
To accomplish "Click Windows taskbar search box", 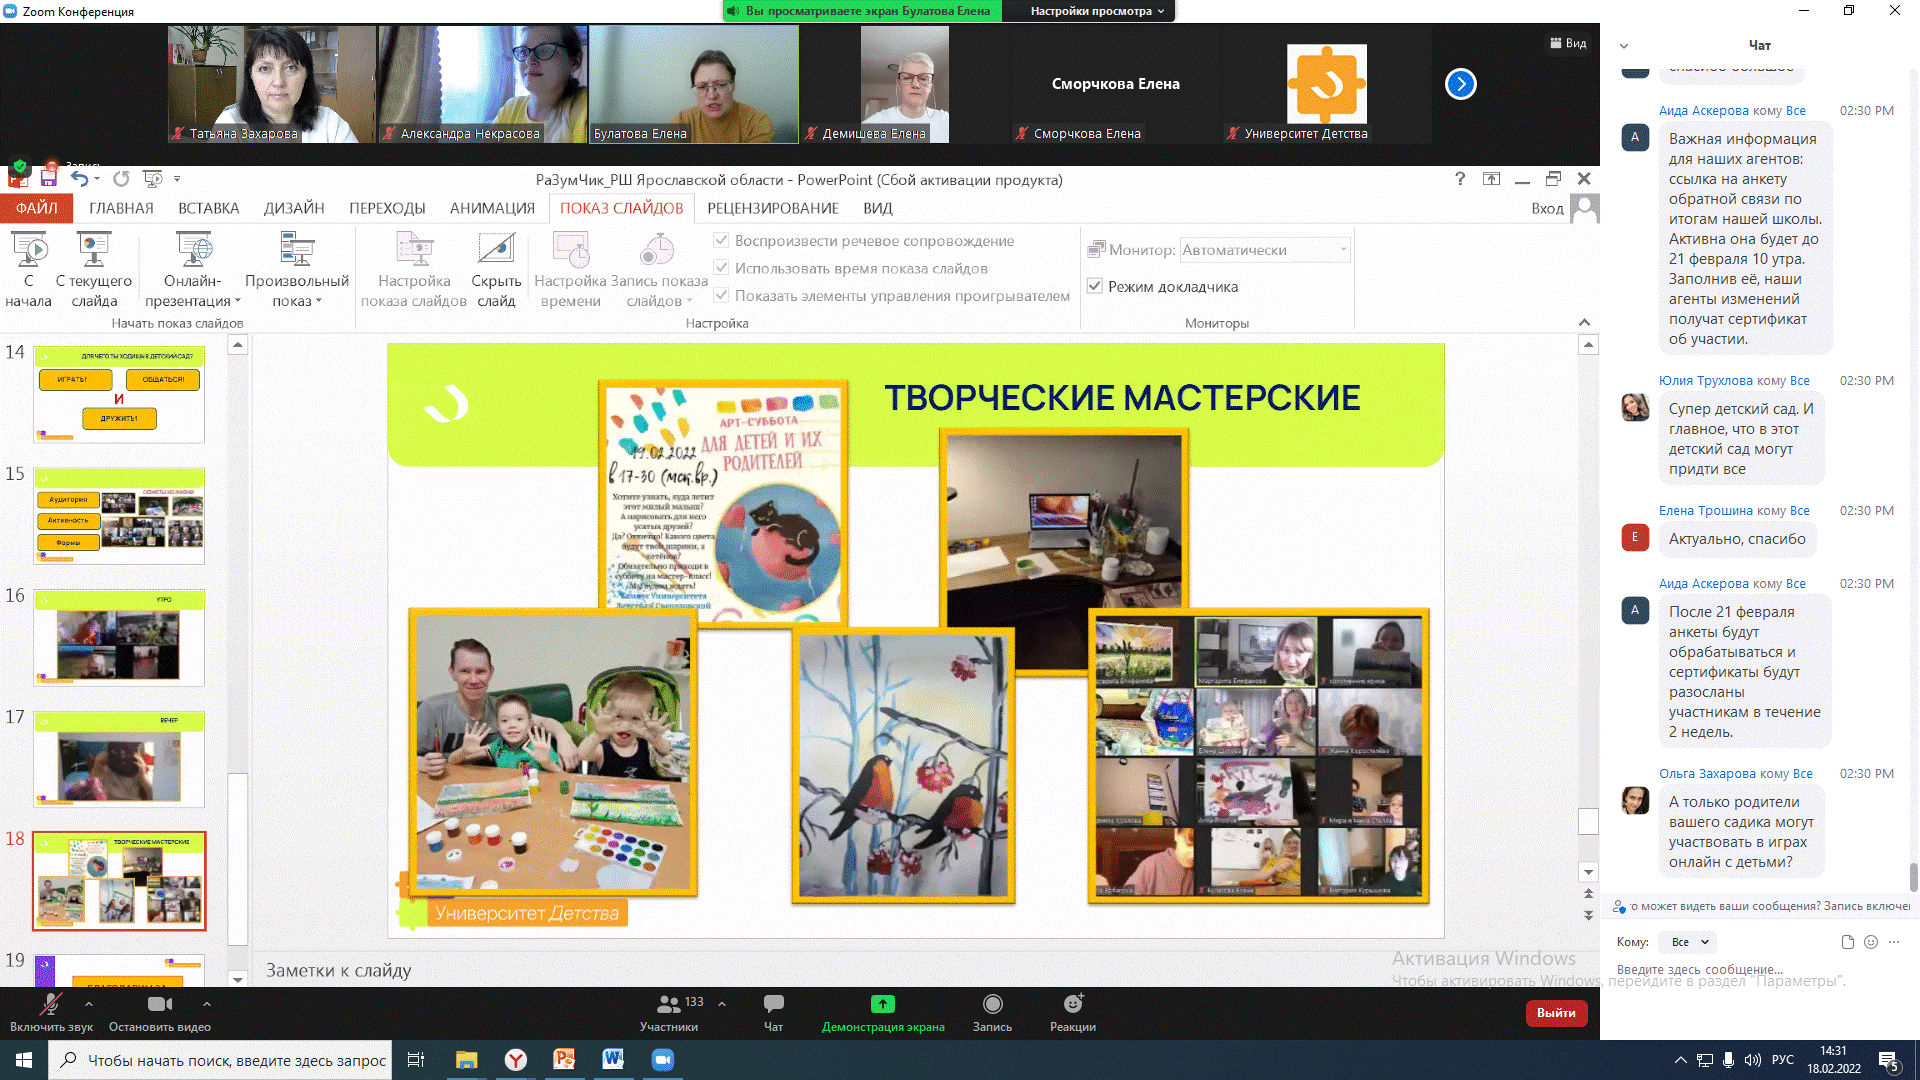I will coord(220,1060).
